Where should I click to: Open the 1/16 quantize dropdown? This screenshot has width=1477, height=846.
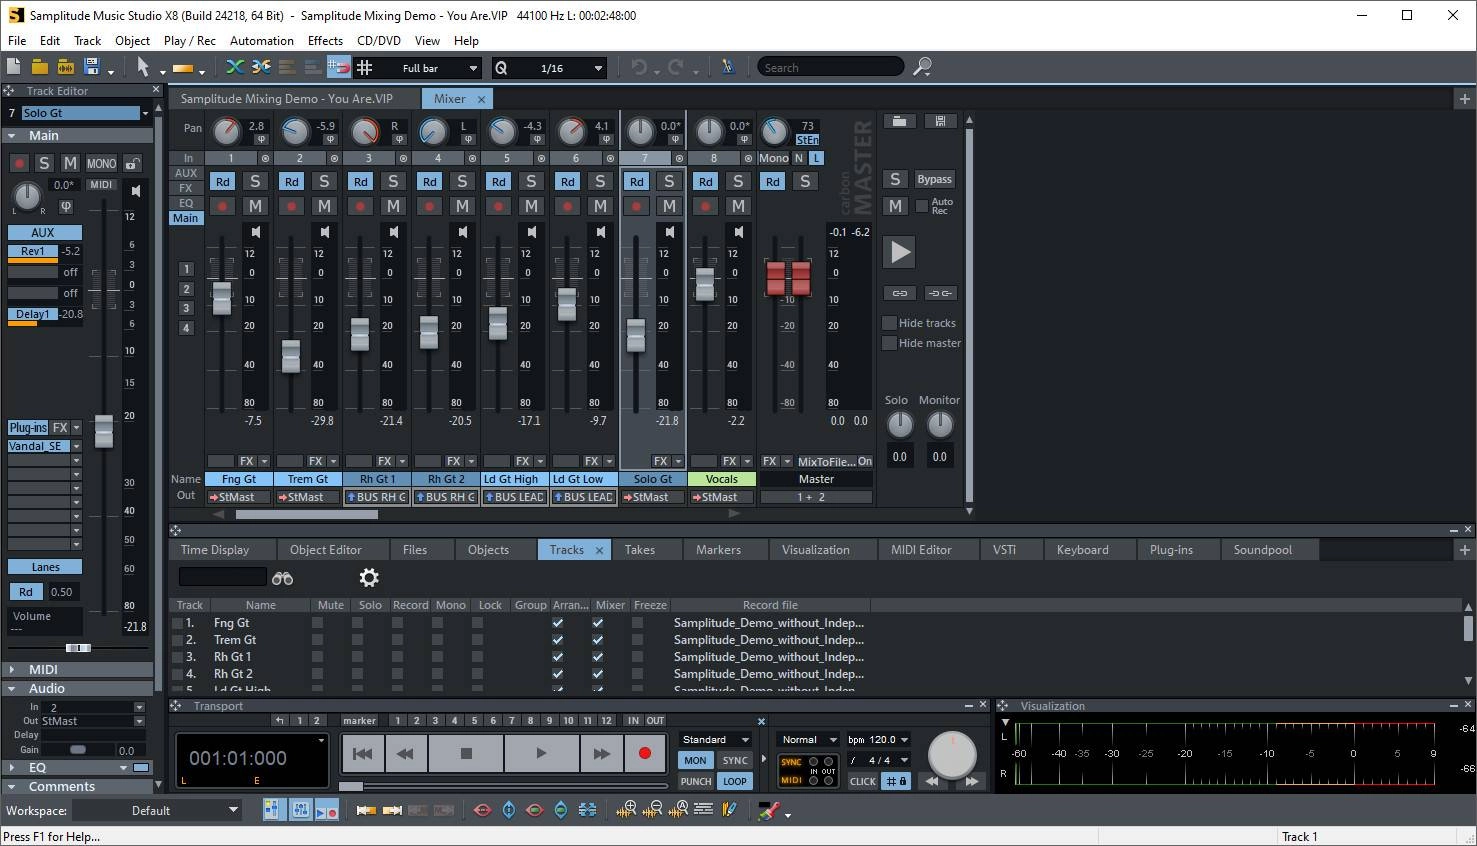(x=549, y=68)
